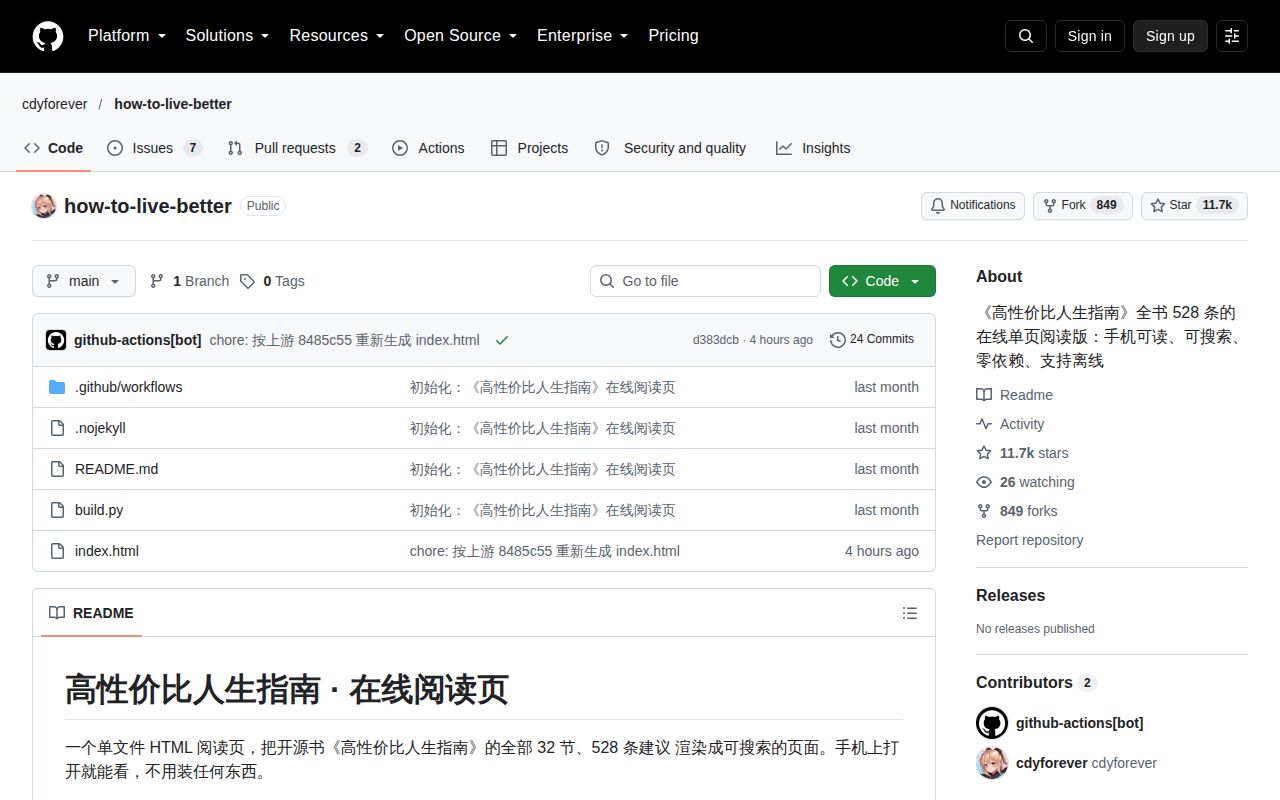Open the appearance settings icon button

pyautogui.click(x=1232, y=36)
